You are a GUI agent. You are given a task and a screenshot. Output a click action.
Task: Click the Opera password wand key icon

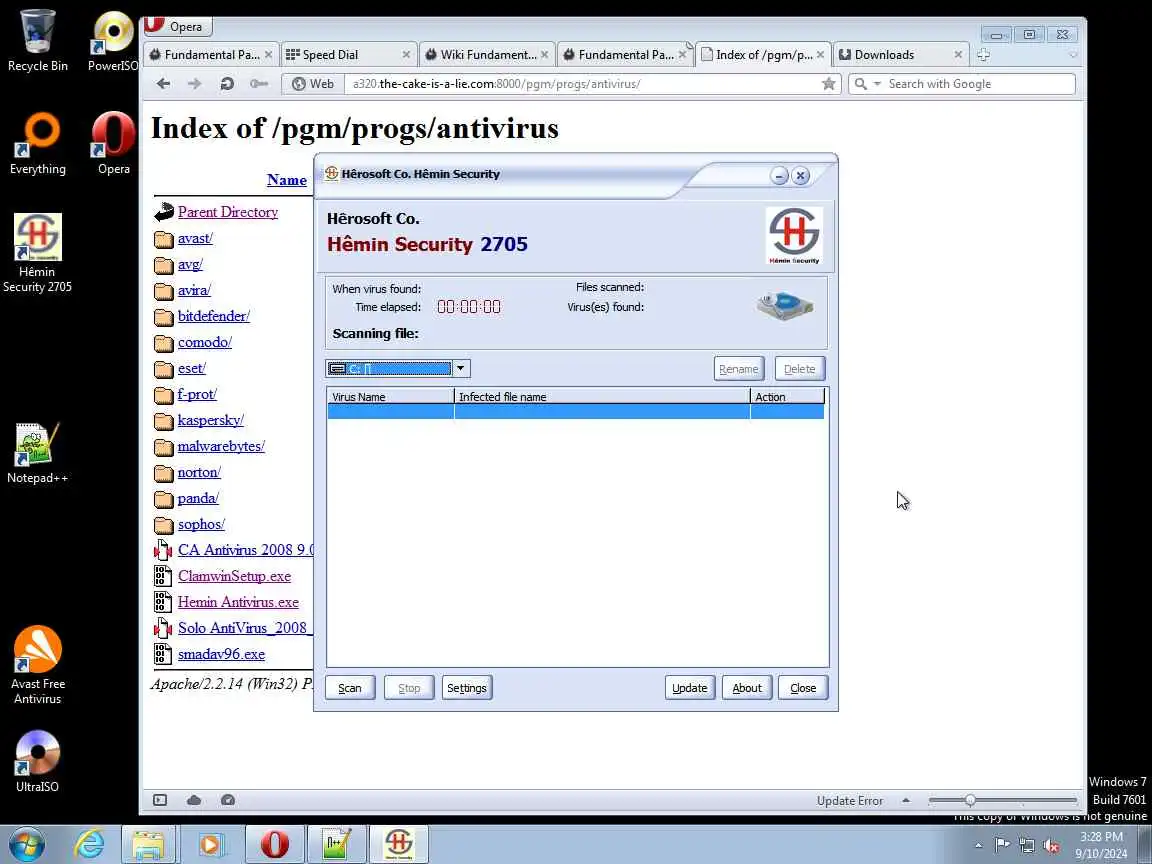pos(259,84)
